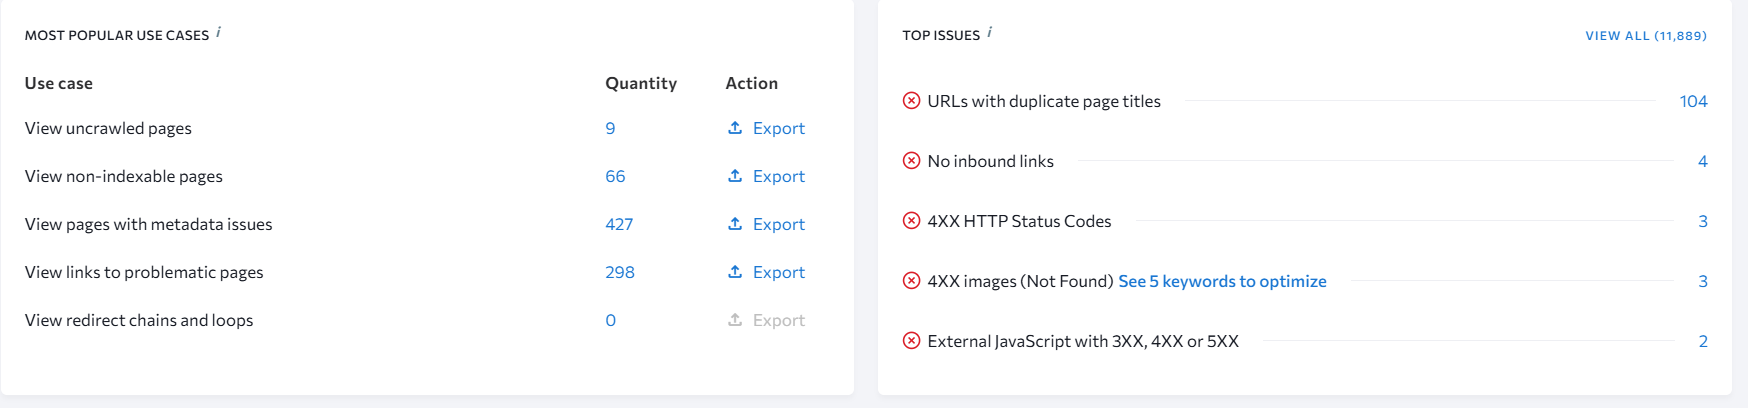This screenshot has width=1748, height=408.
Task: Click export icon for non-indexable pages
Action: (735, 176)
